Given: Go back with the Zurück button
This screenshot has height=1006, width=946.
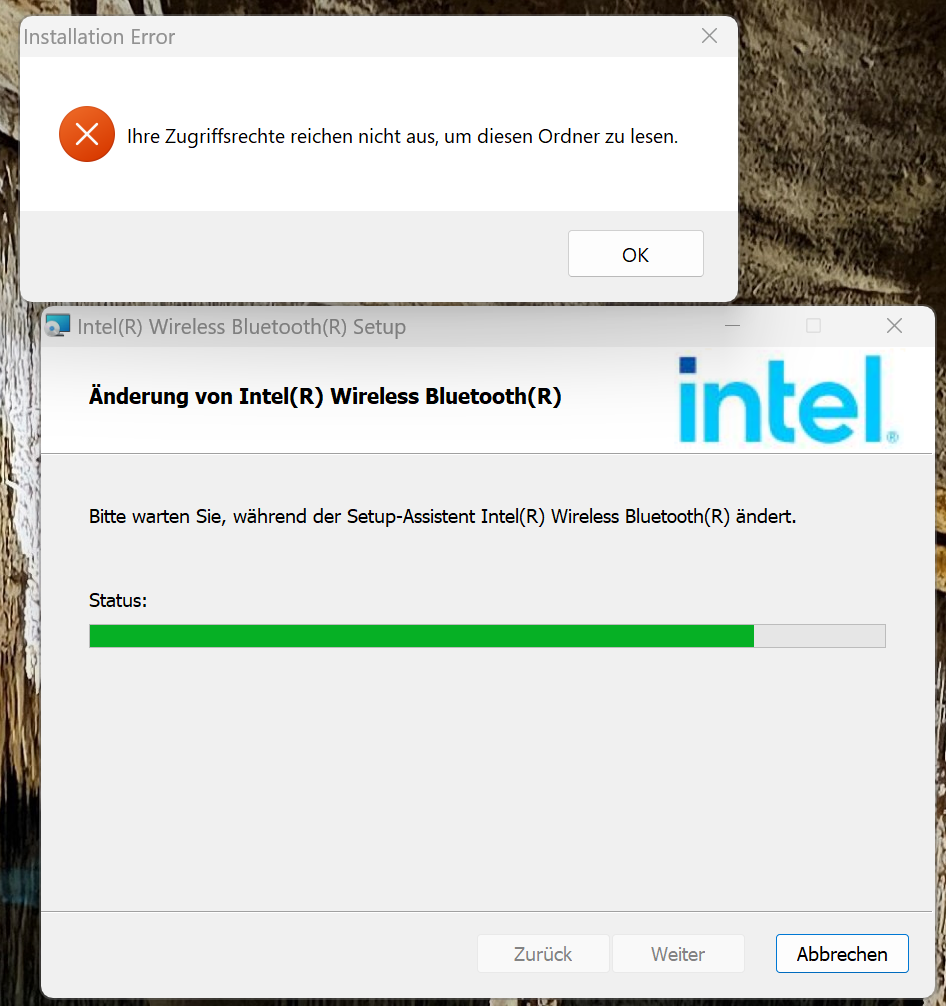Looking at the screenshot, I should click(x=543, y=954).
